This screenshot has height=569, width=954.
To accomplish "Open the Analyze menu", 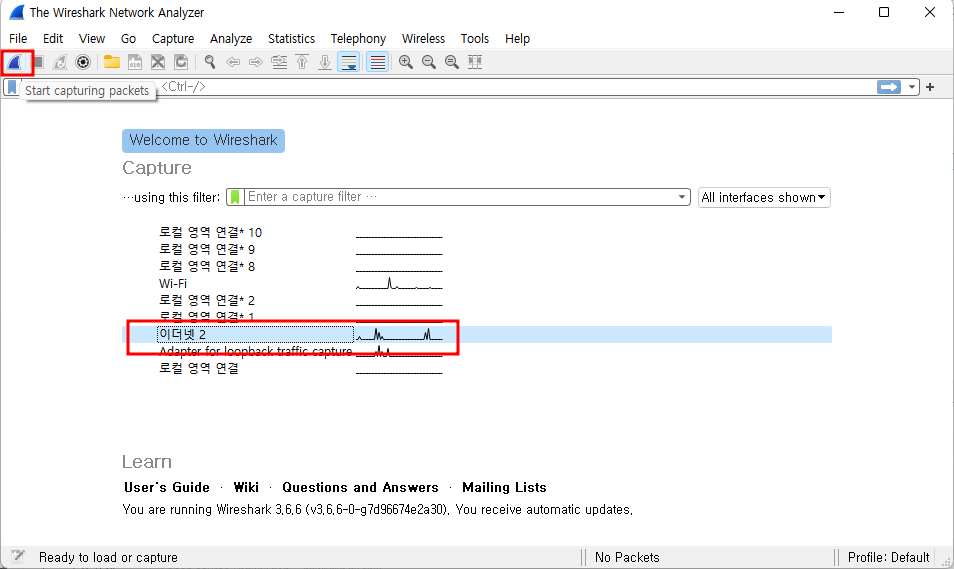I will pos(231,38).
